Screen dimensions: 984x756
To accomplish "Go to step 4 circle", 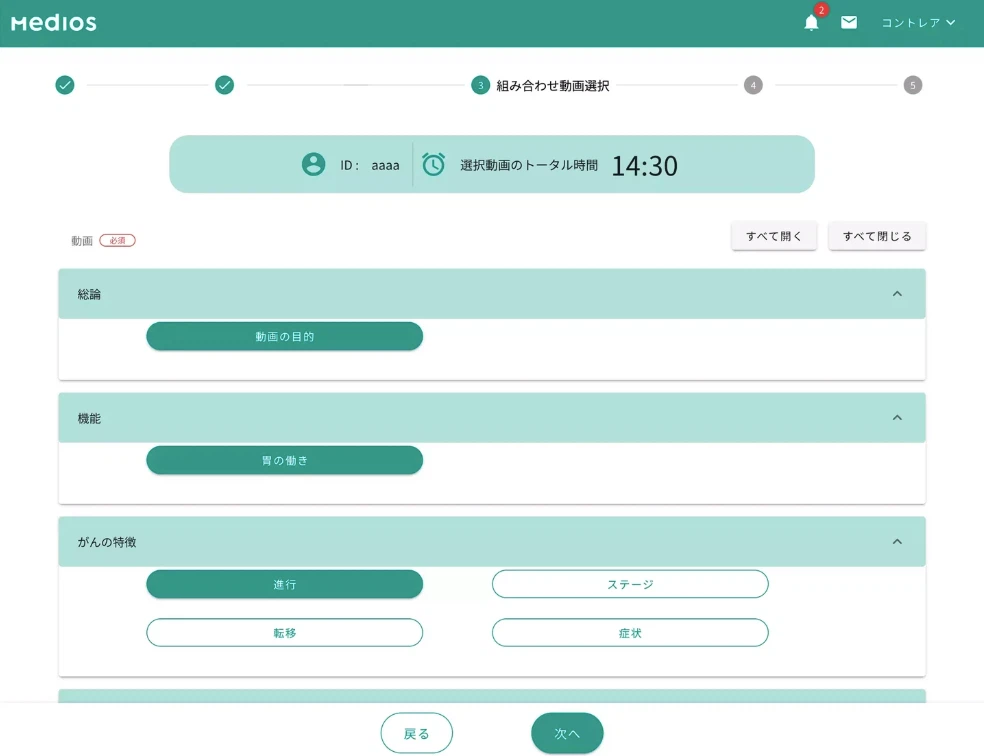I will coord(753,85).
